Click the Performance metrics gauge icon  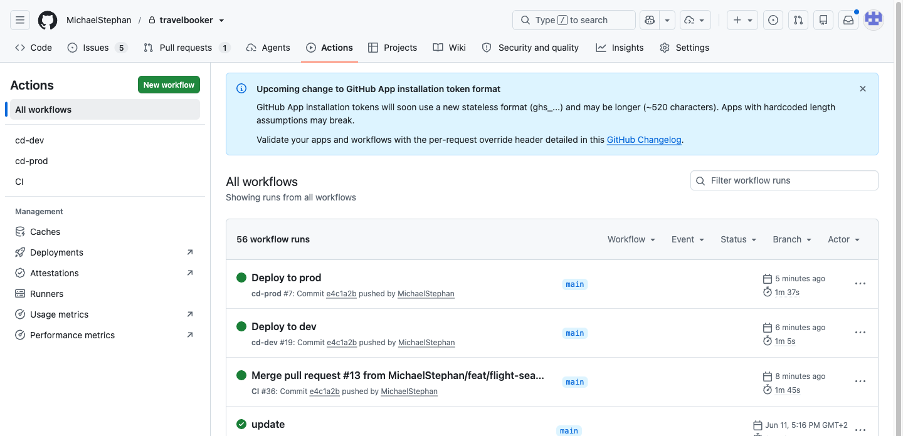pyautogui.click(x=20, y=335)
